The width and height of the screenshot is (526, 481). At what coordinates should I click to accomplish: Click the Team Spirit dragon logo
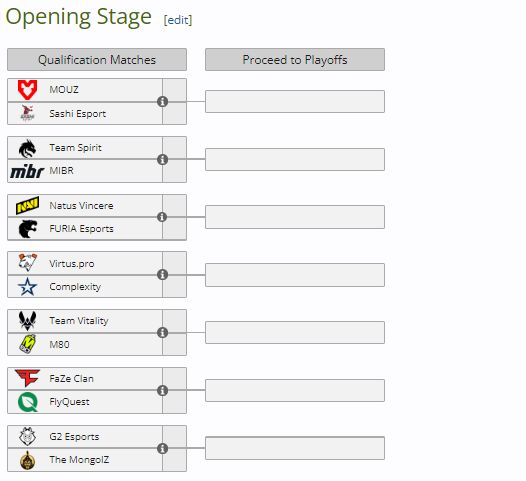pyautogui.click(x=27, y=149)
